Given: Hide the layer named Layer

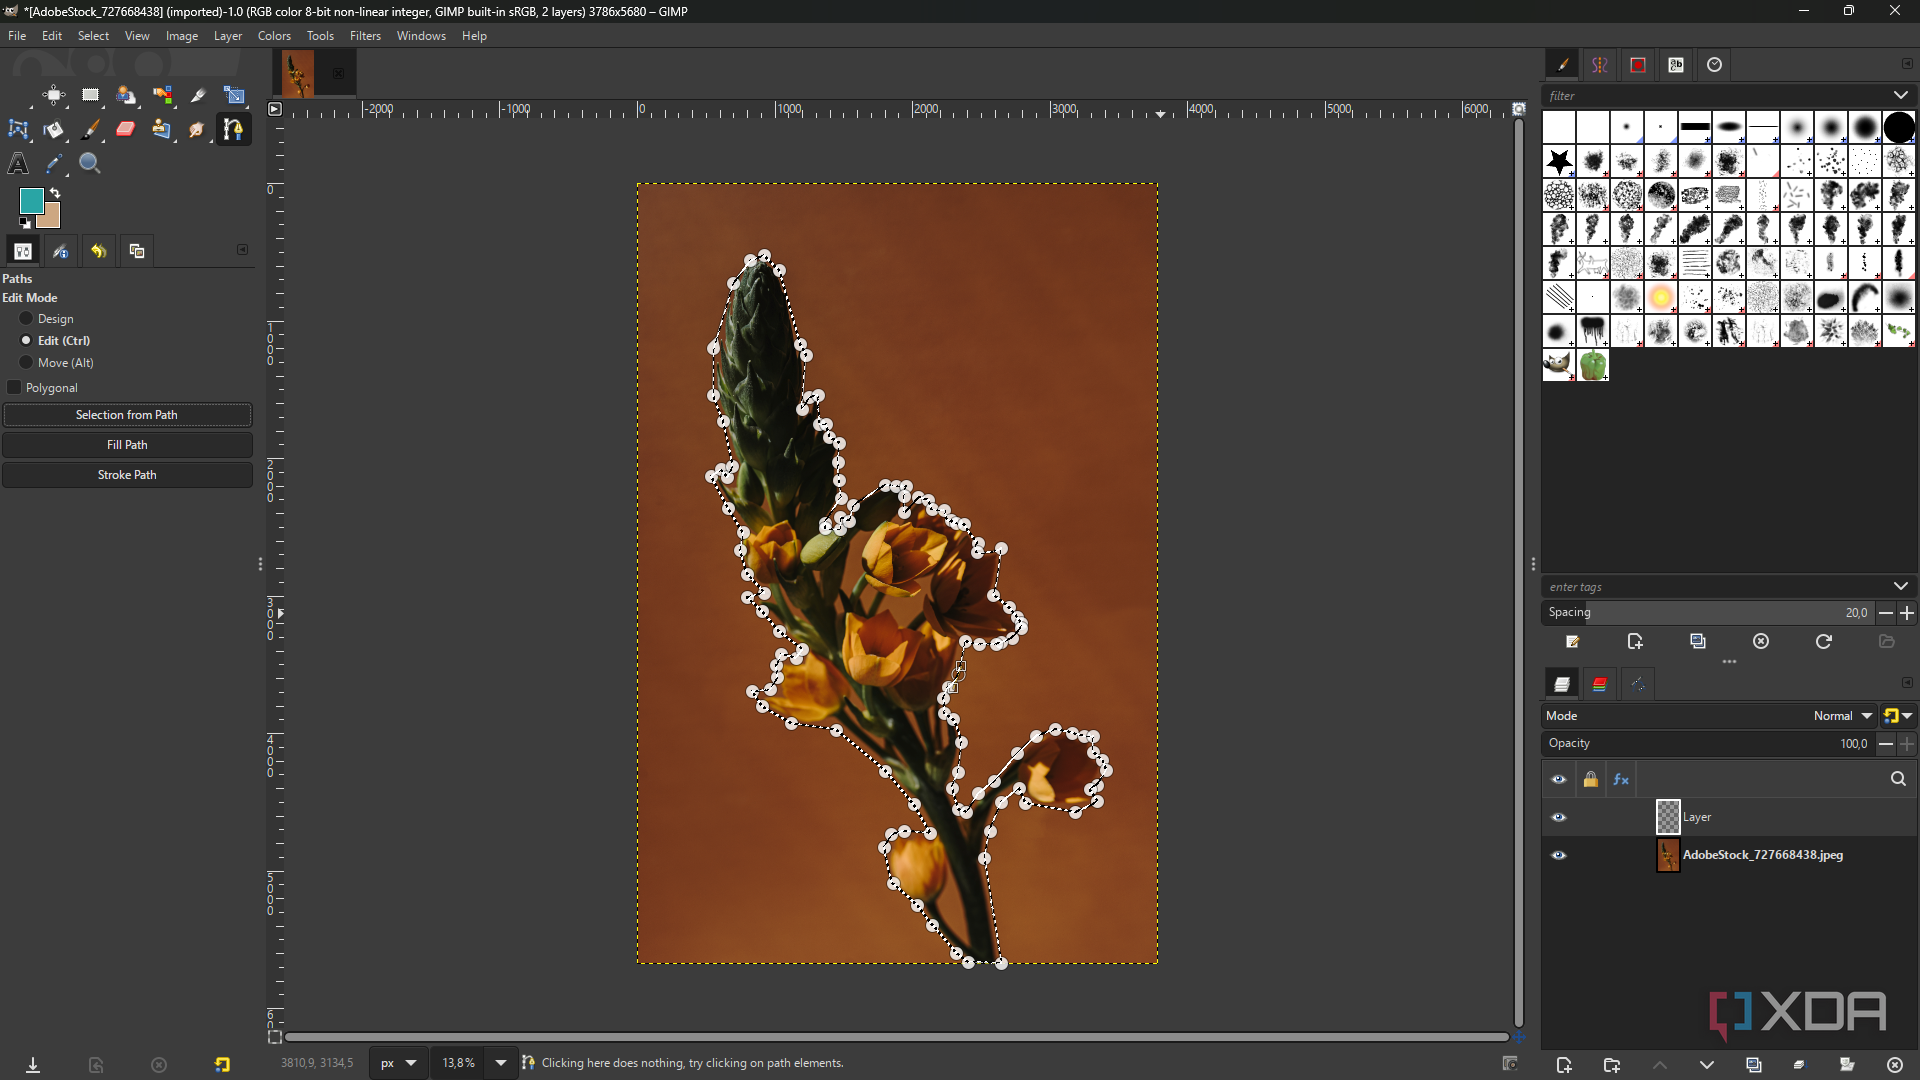Looking at the screenshot, I should click(1558, 818).
